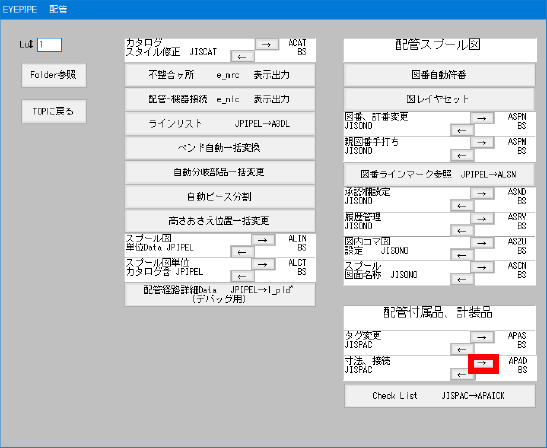547x448 pixels.
Task: Click right arrow for 寸法、接続 APAD row
Action: click(483, 363)
